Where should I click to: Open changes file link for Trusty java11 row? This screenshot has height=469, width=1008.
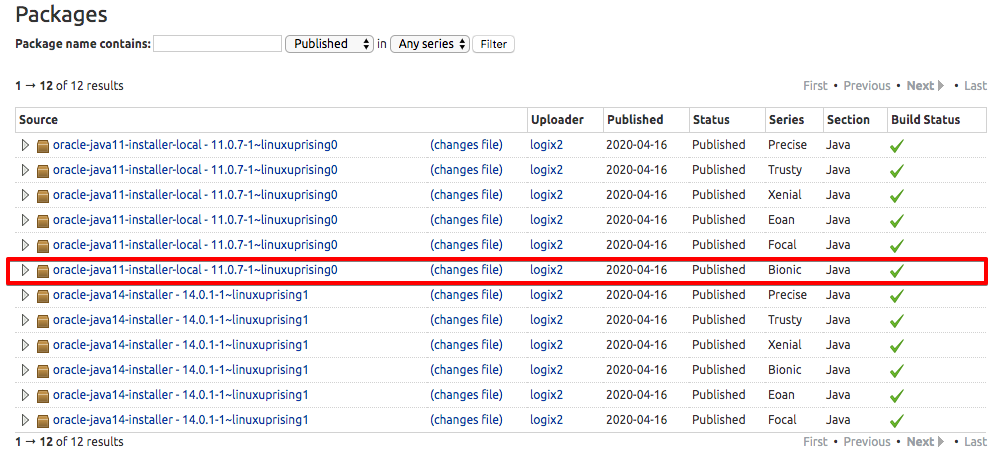point(466,170)
